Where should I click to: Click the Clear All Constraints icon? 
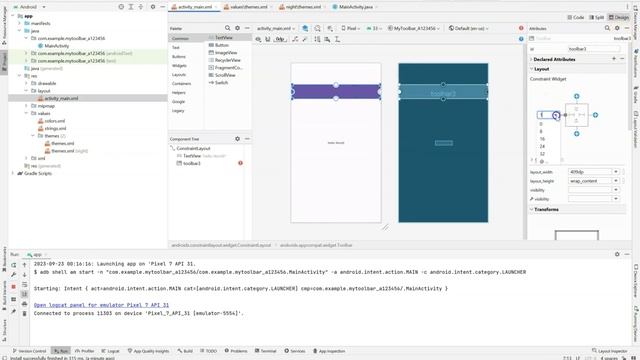click(295, 39)
